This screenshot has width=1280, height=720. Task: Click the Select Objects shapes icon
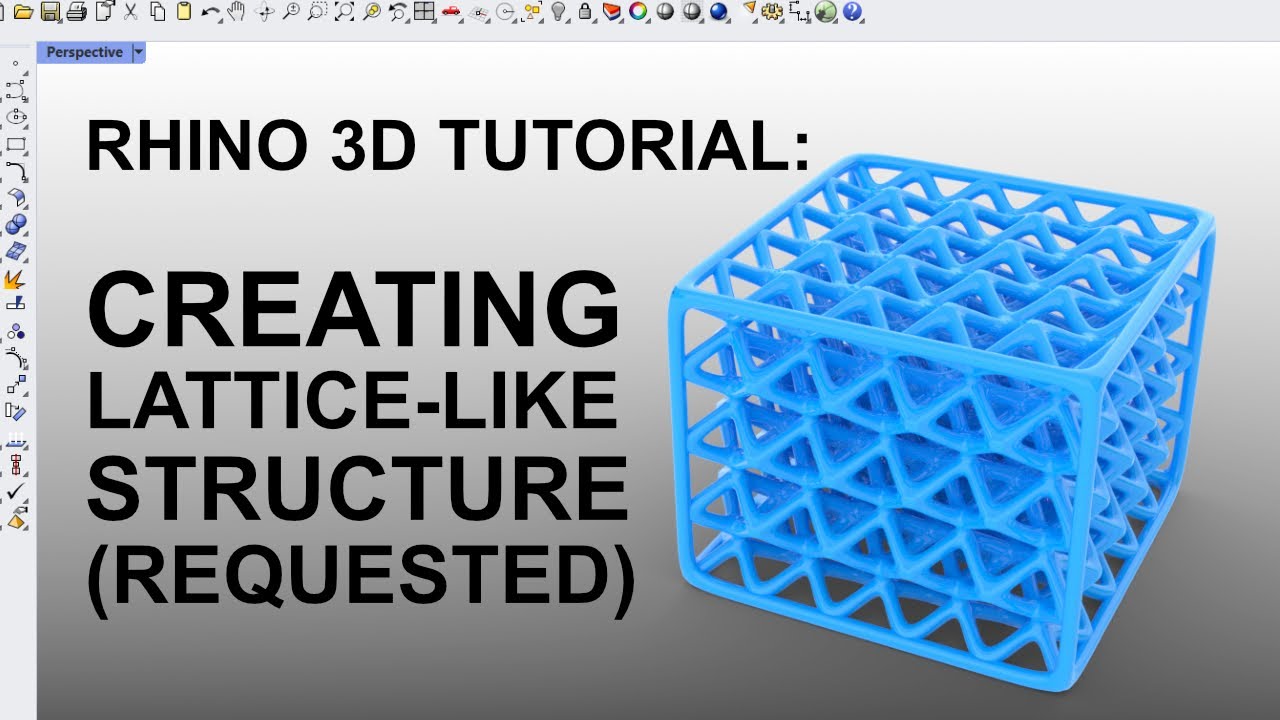(x=532, y=12)
